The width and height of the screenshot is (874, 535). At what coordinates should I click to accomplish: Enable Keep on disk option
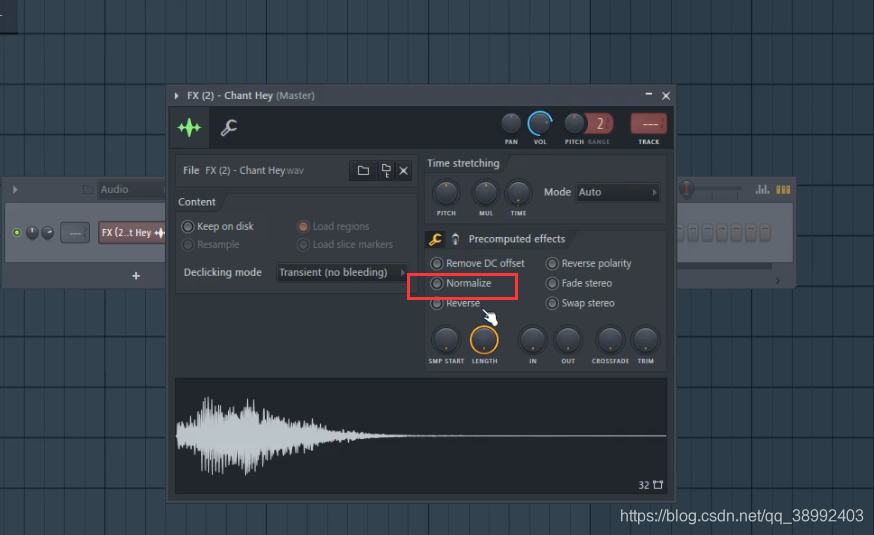pyautogui.click(x=217, y=226)
